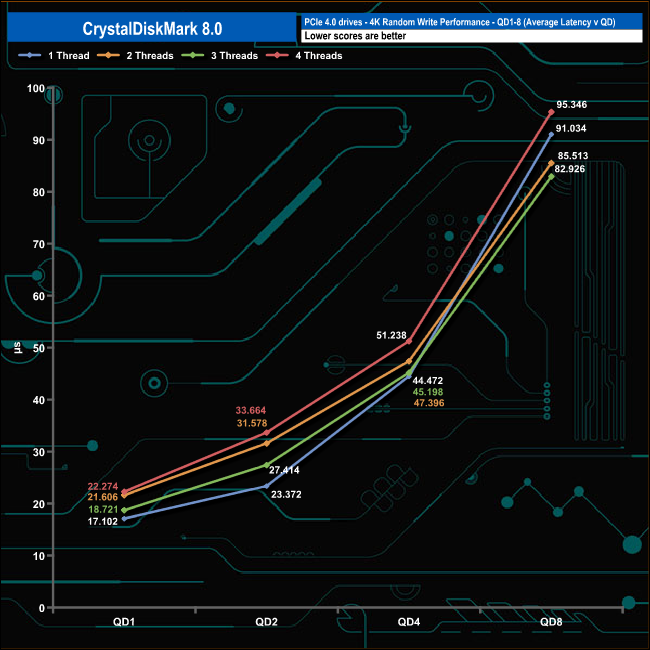Click the blue 1 Thread point at QD1

(124, 519)
